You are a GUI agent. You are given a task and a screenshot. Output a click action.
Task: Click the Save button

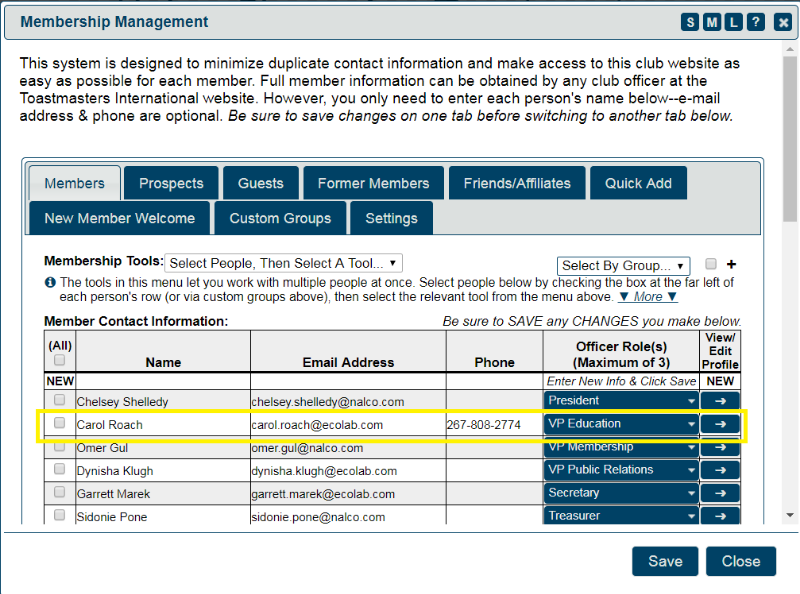click(x=665, y=561)
